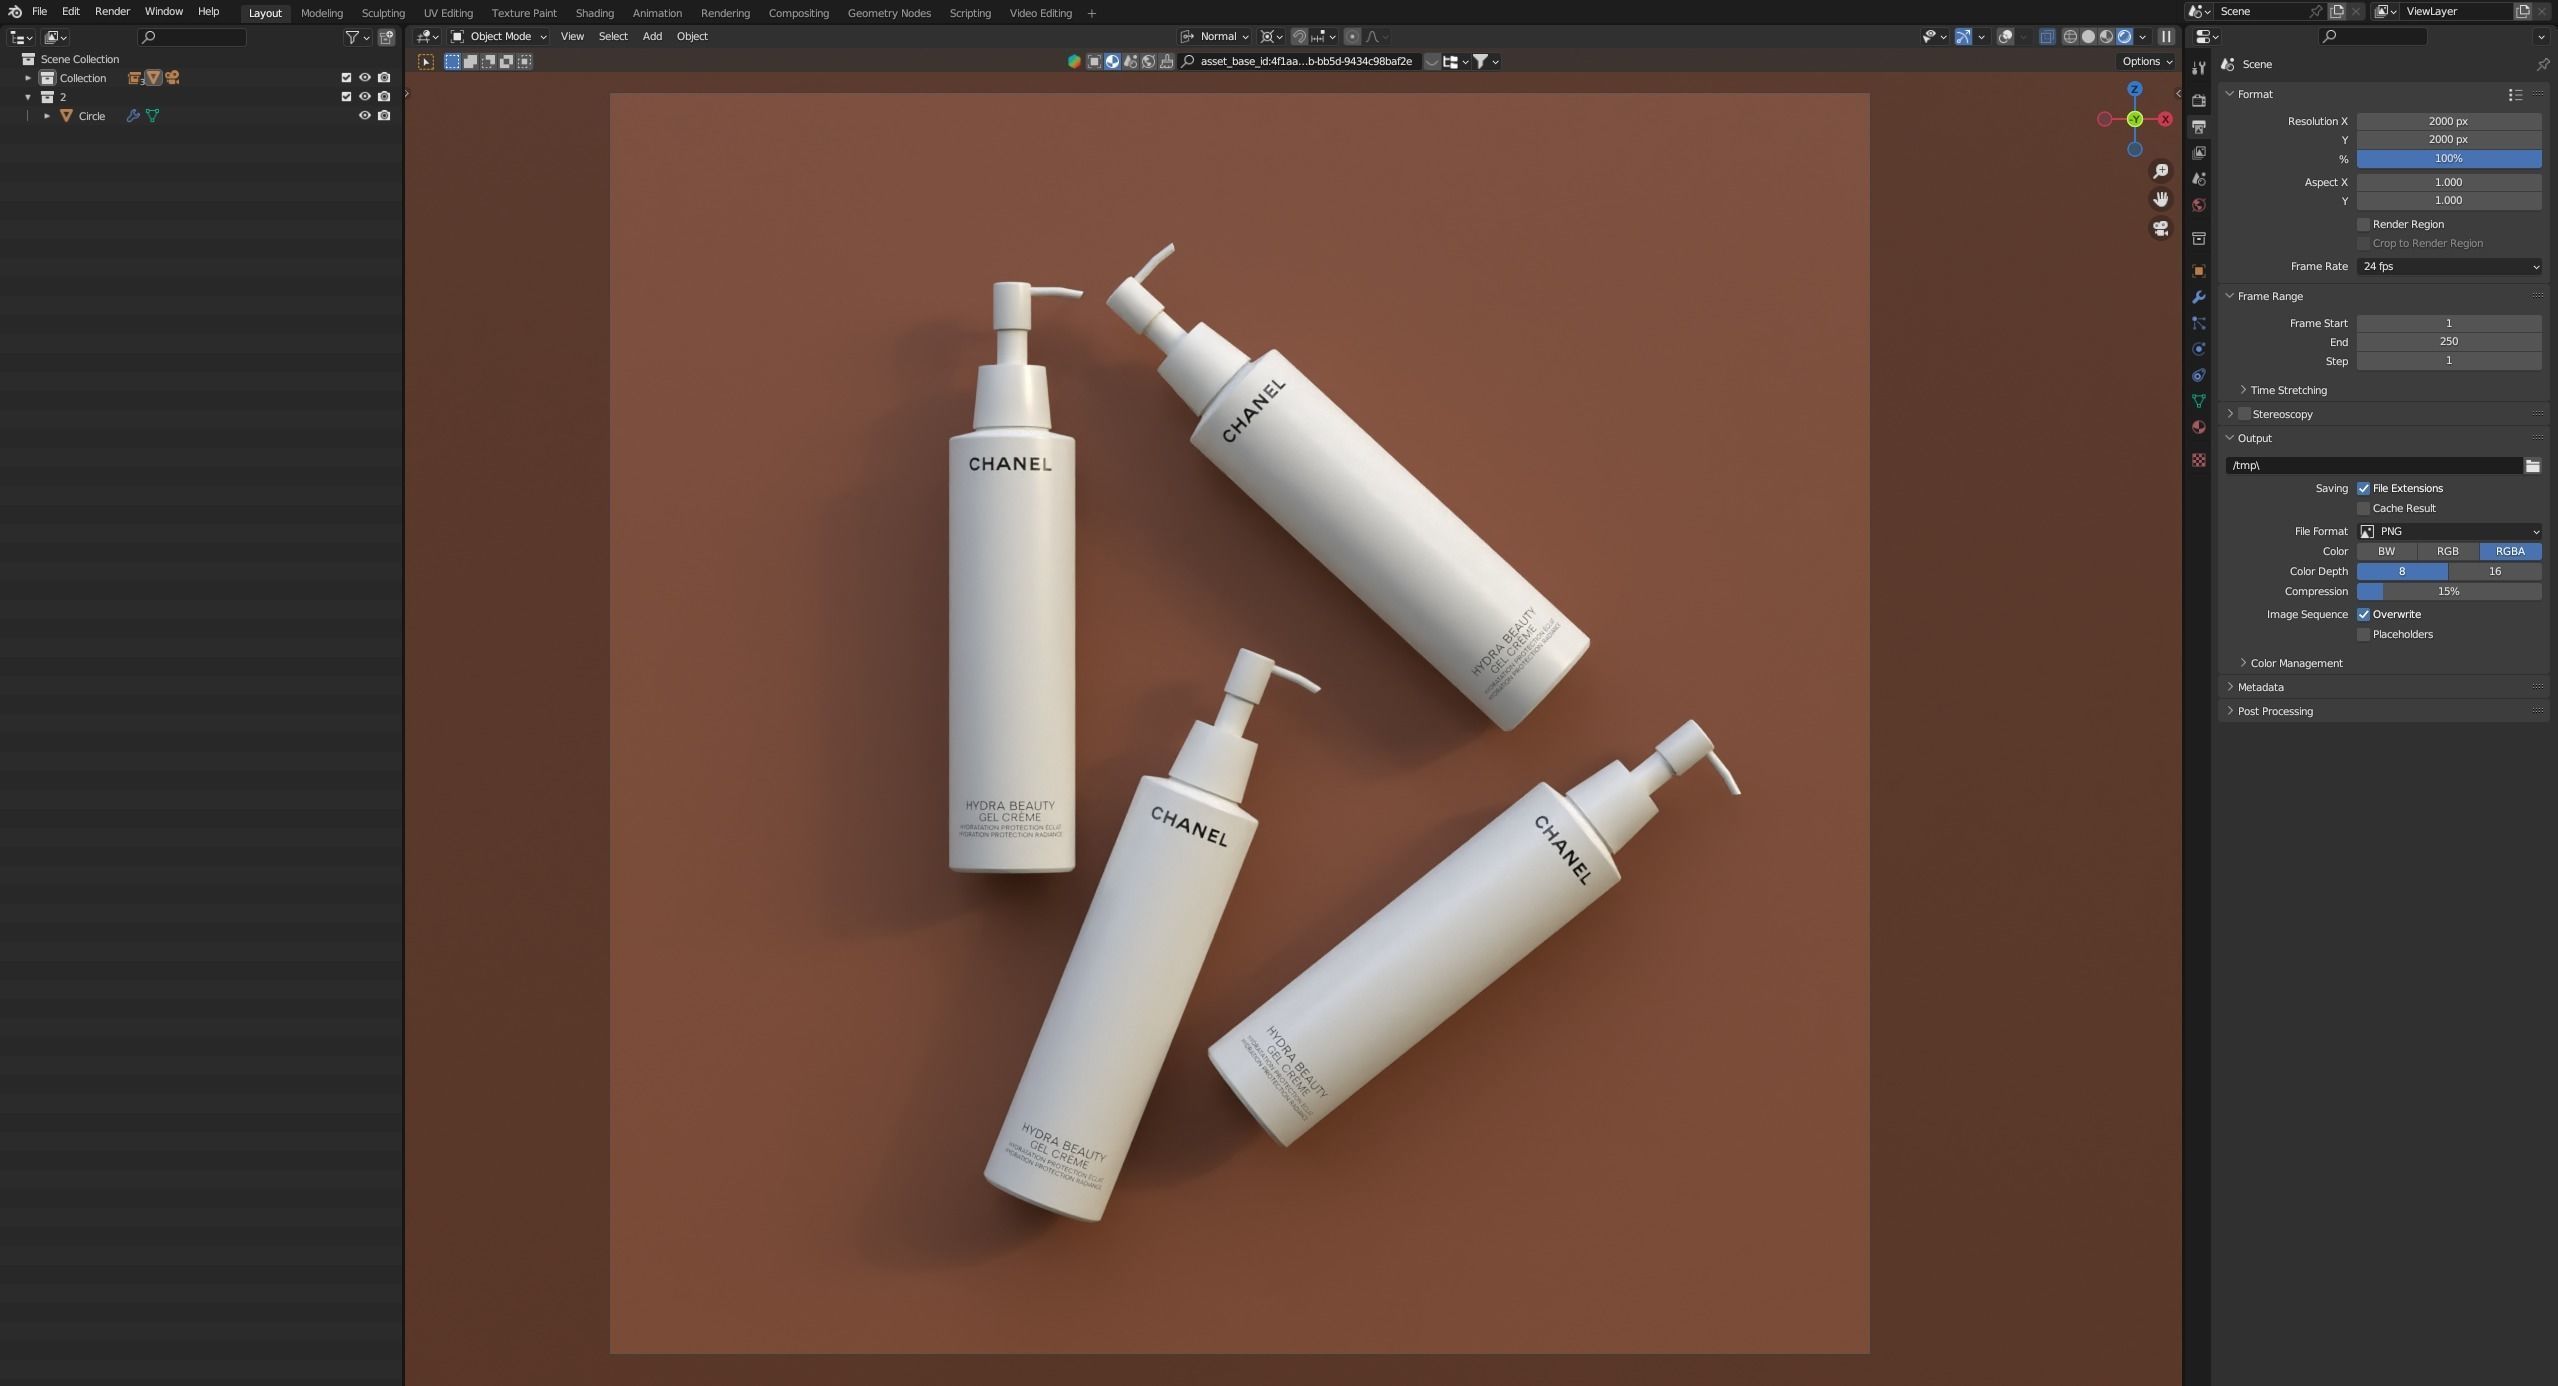Open the Normal transform orientation dropdown
Image resolution: width=2558 pixels, height=1386 pixels.
tap(1215, 37)
